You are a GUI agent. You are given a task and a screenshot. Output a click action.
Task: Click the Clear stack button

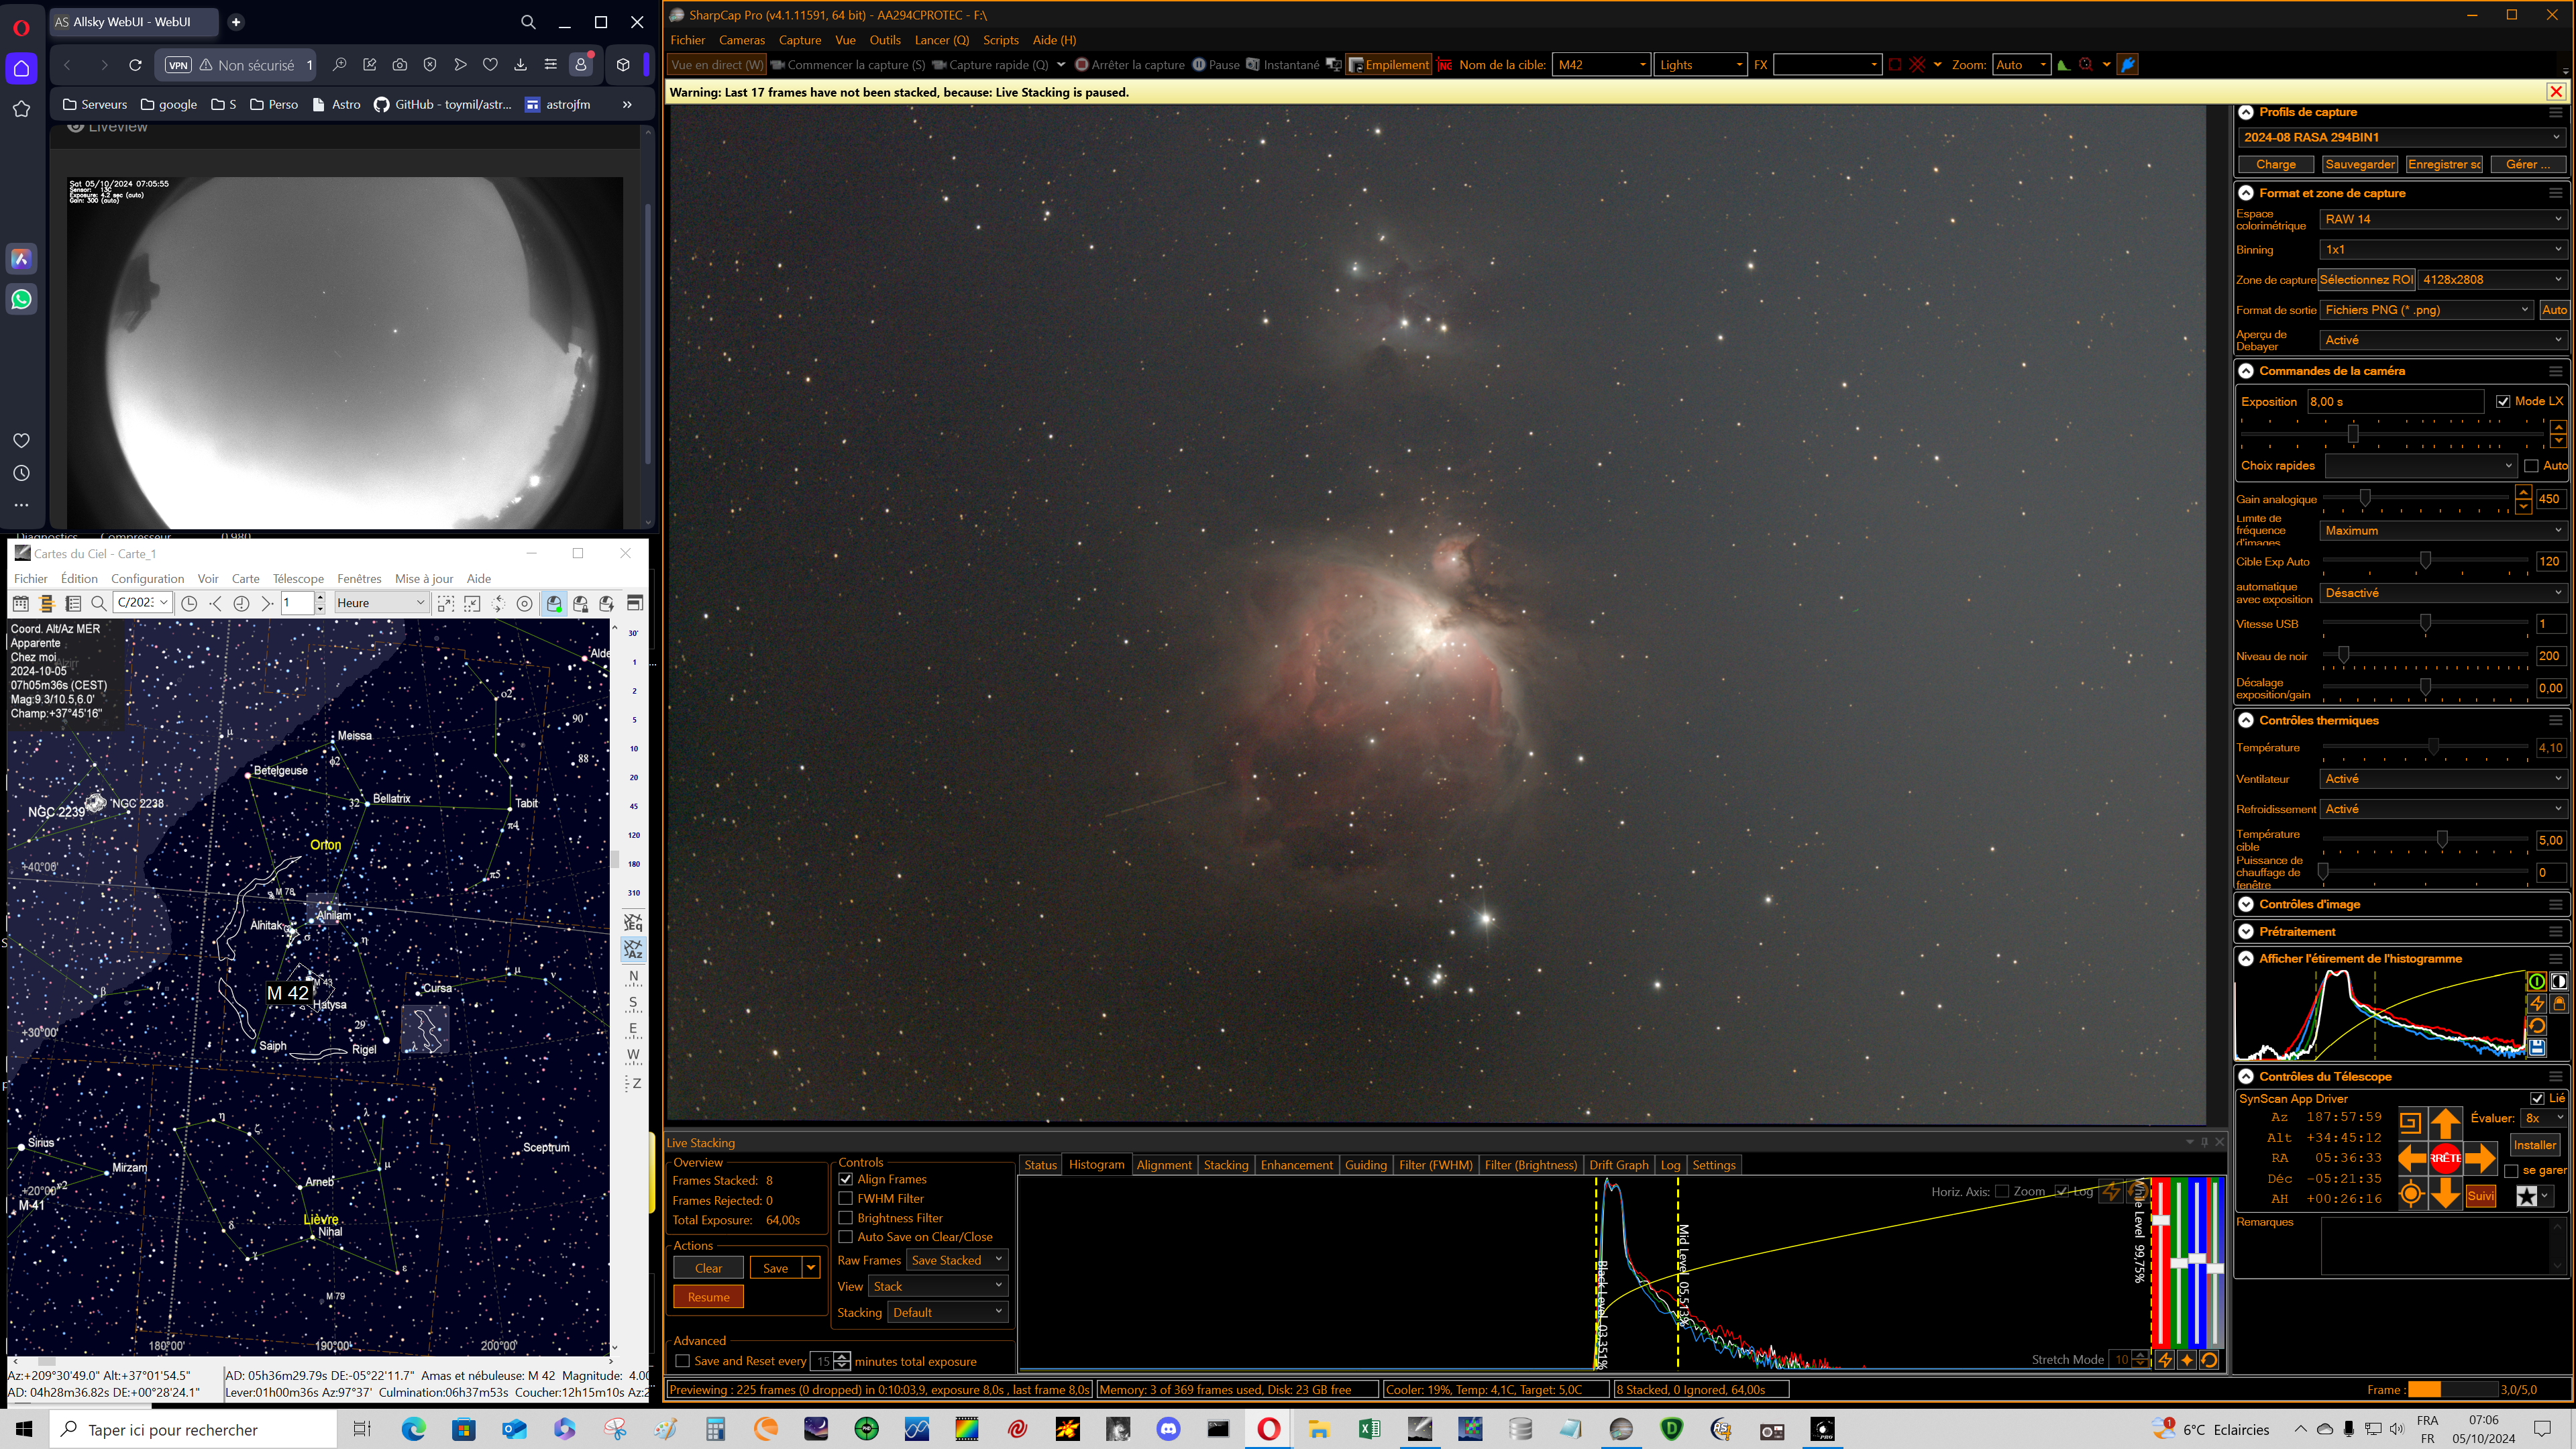click(x=708, y=1268)
